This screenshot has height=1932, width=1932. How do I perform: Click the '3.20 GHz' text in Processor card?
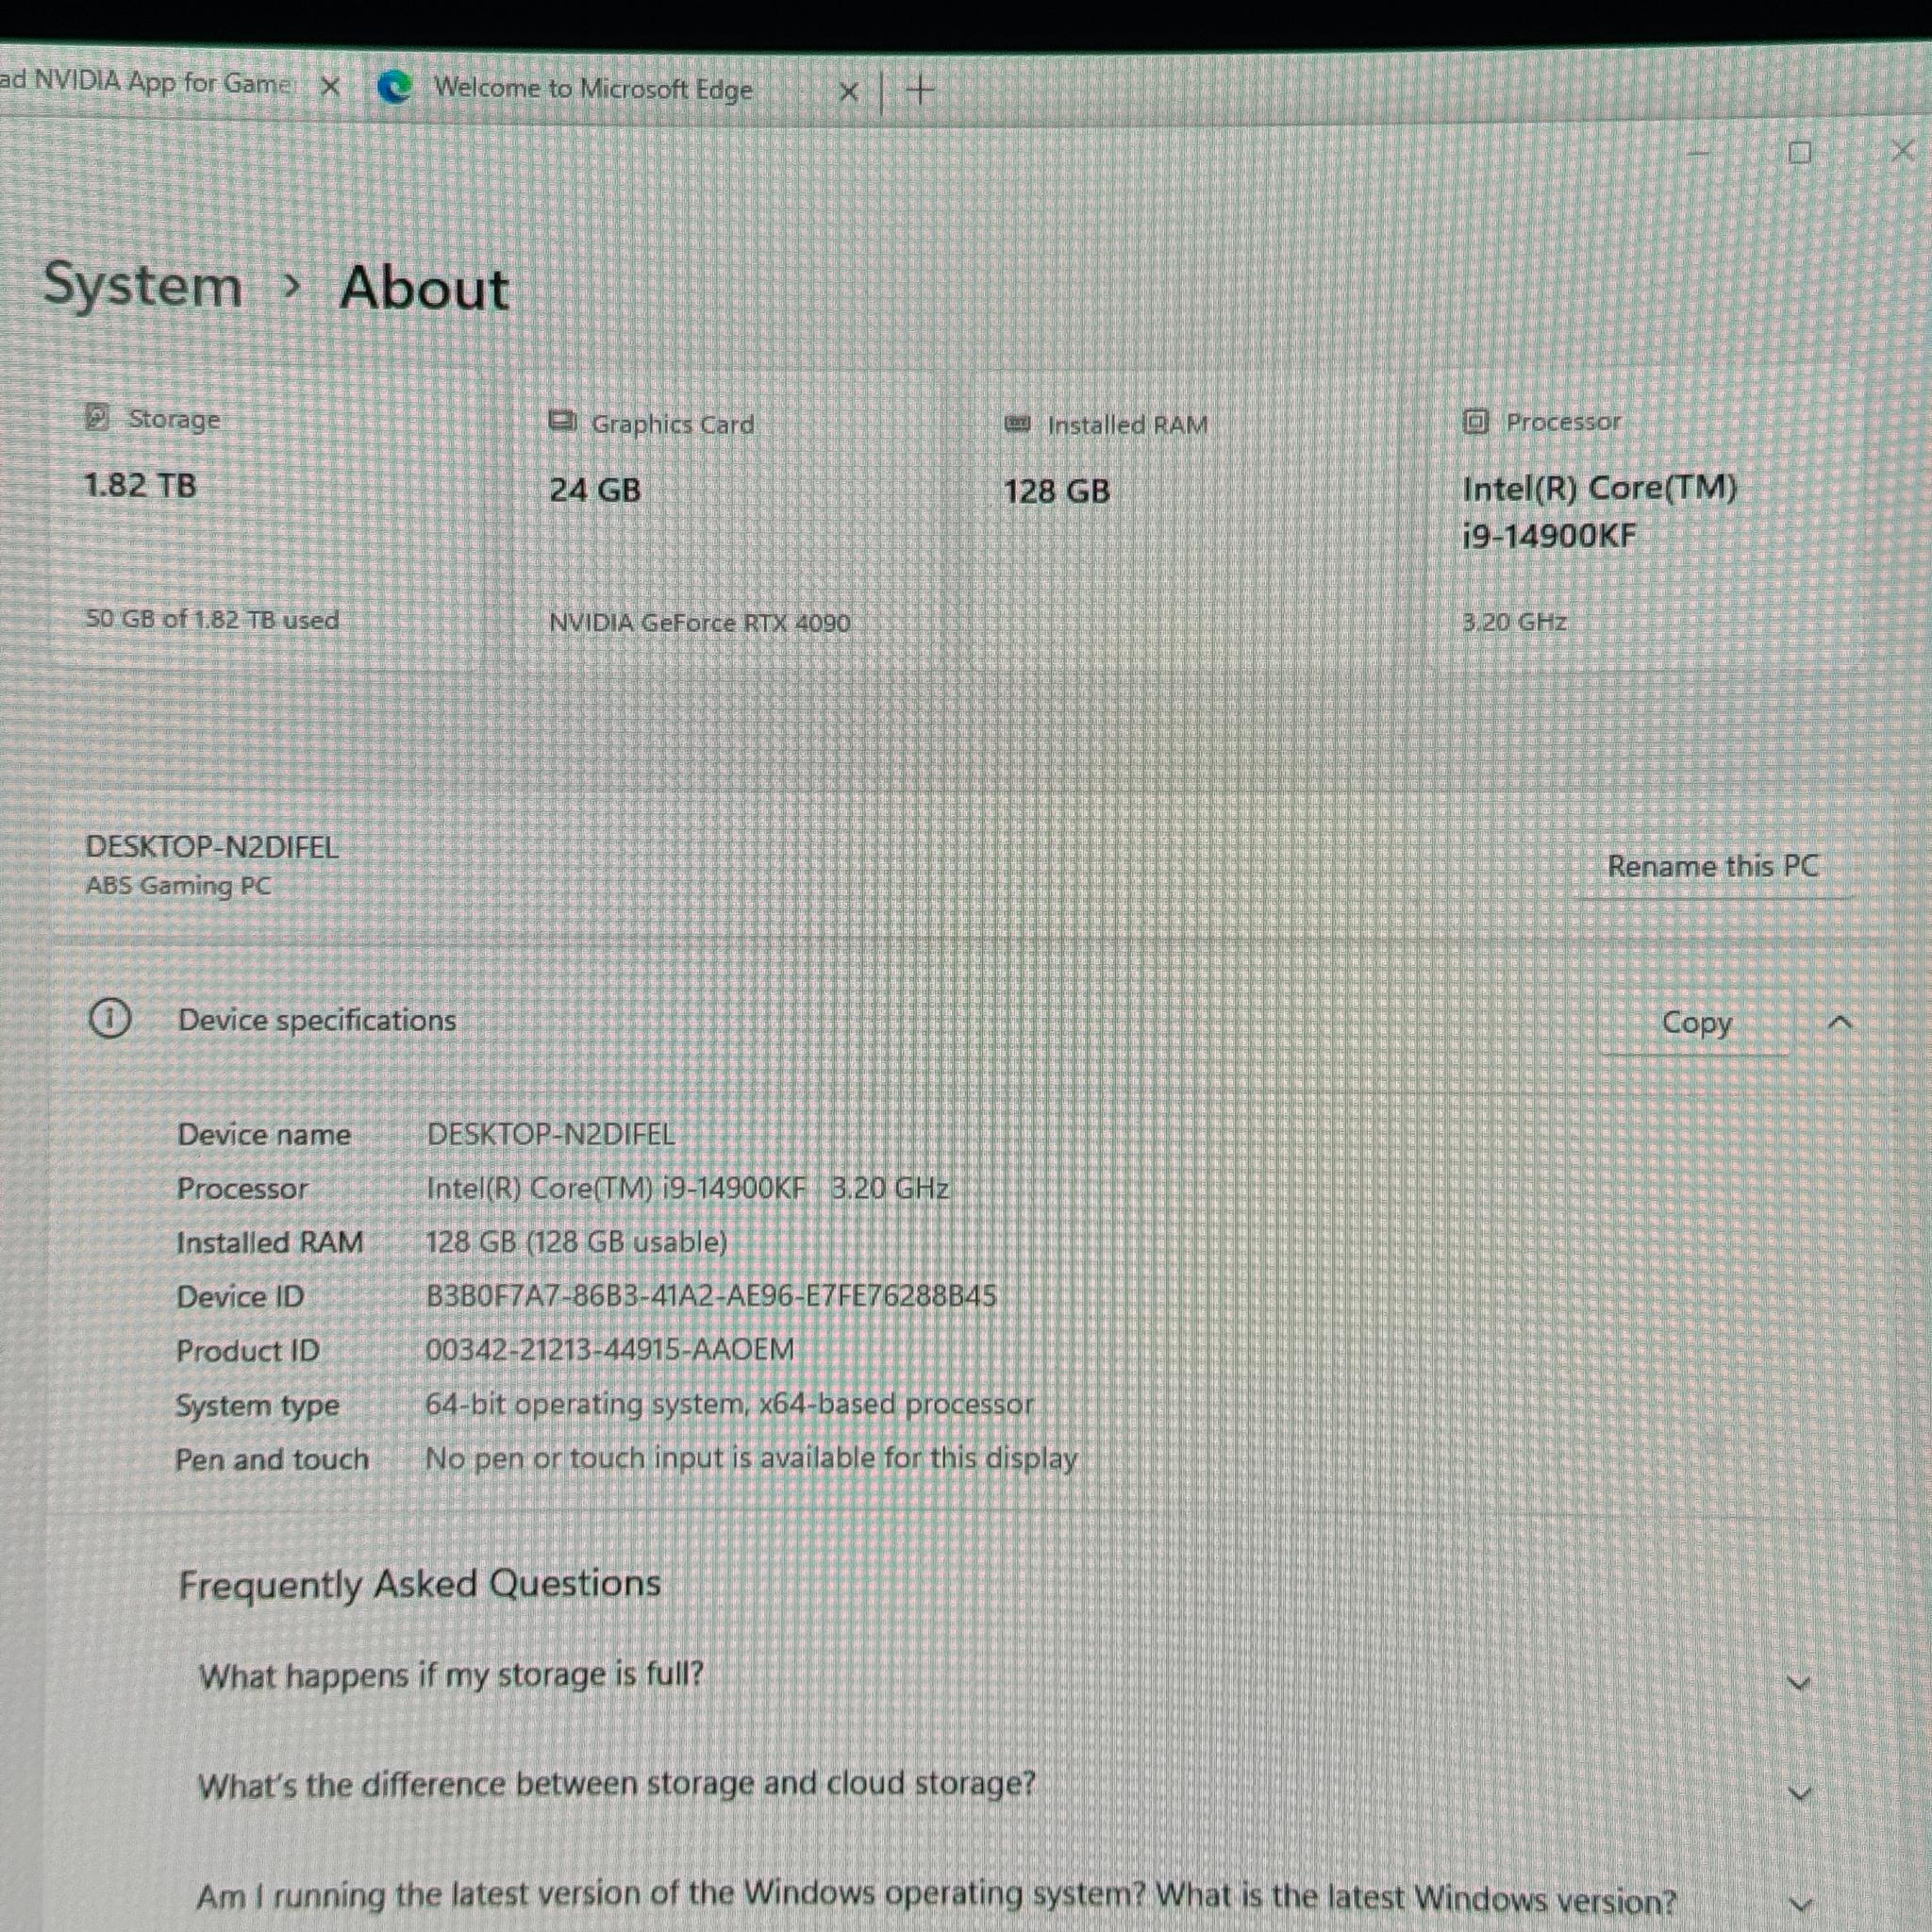coord(1514,622)
